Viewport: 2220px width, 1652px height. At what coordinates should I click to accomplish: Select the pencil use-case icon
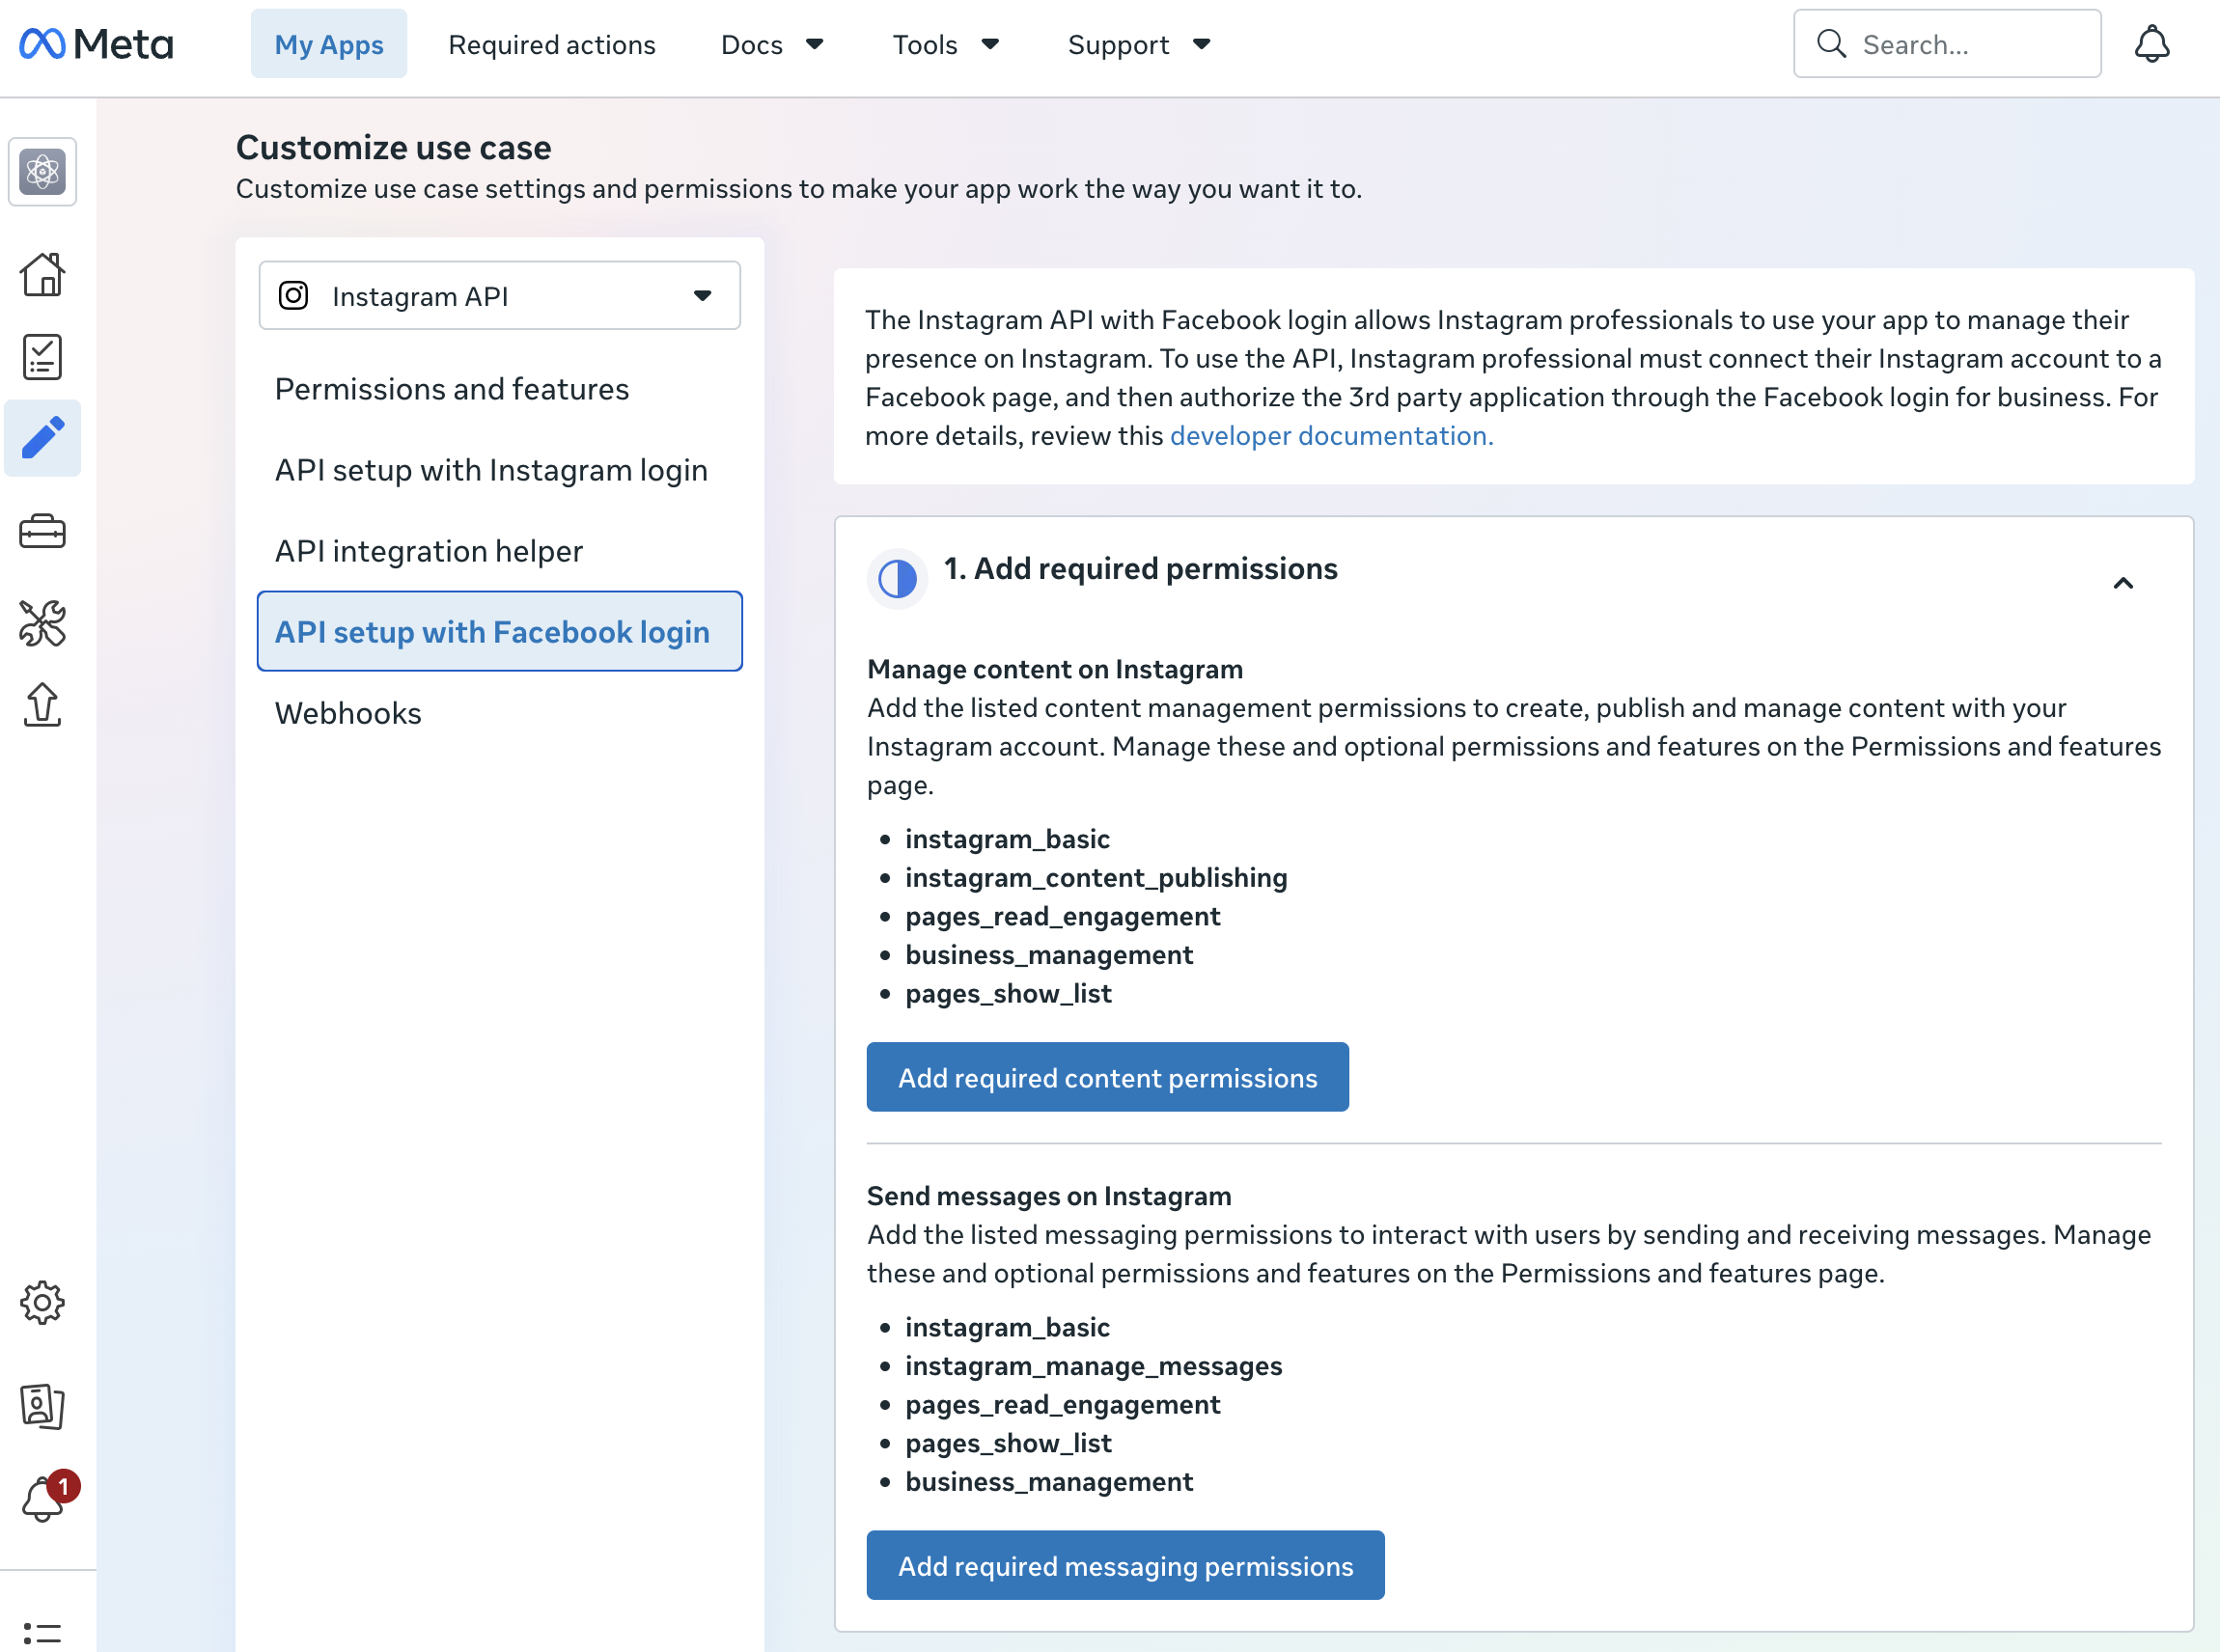[42, 439]
